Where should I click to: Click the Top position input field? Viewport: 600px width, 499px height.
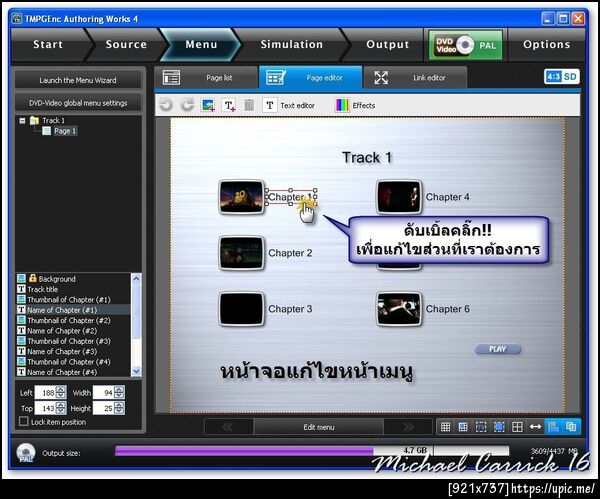(45, 408)
